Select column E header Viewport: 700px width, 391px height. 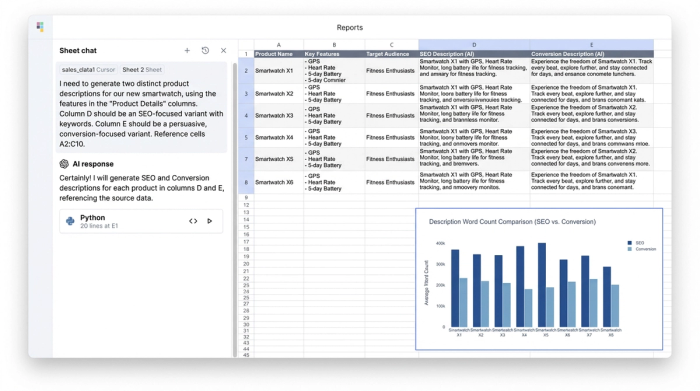(592, 45)
